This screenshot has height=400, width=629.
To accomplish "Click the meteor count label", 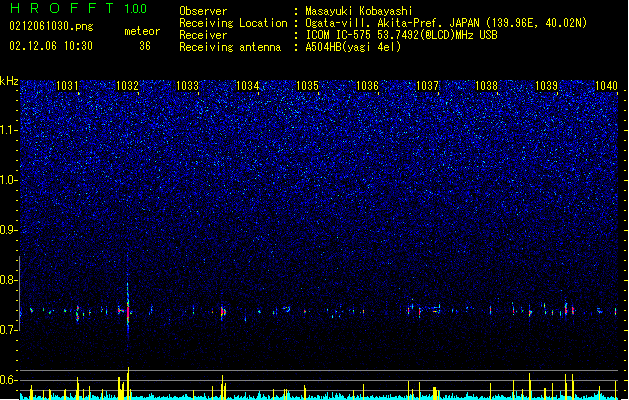I will coord(142,31).
